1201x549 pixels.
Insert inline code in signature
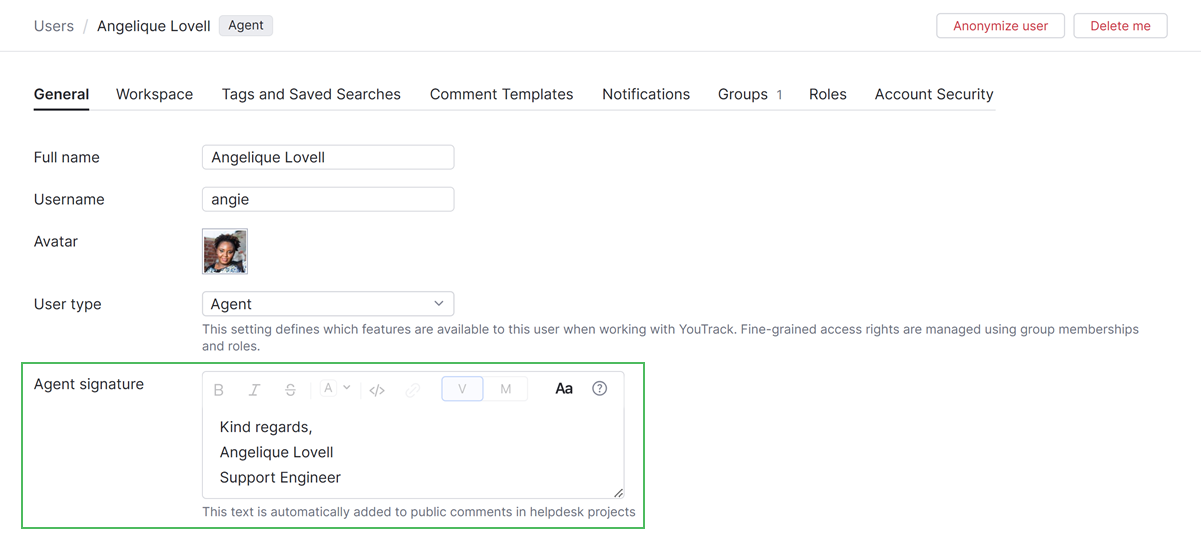tap(377, 390)
